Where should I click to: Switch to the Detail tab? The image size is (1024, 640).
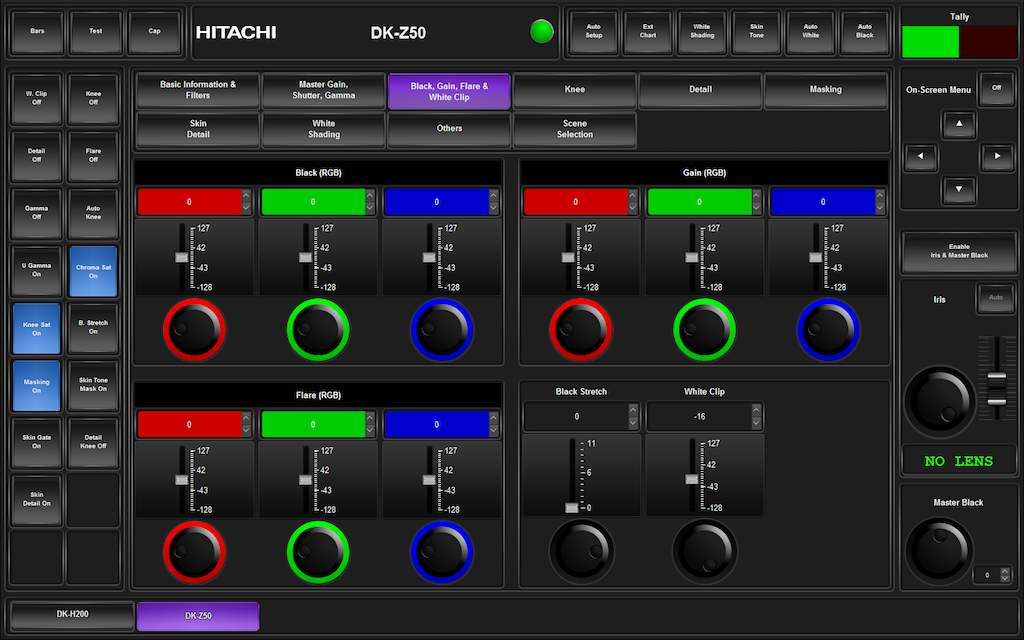point(700,89)
